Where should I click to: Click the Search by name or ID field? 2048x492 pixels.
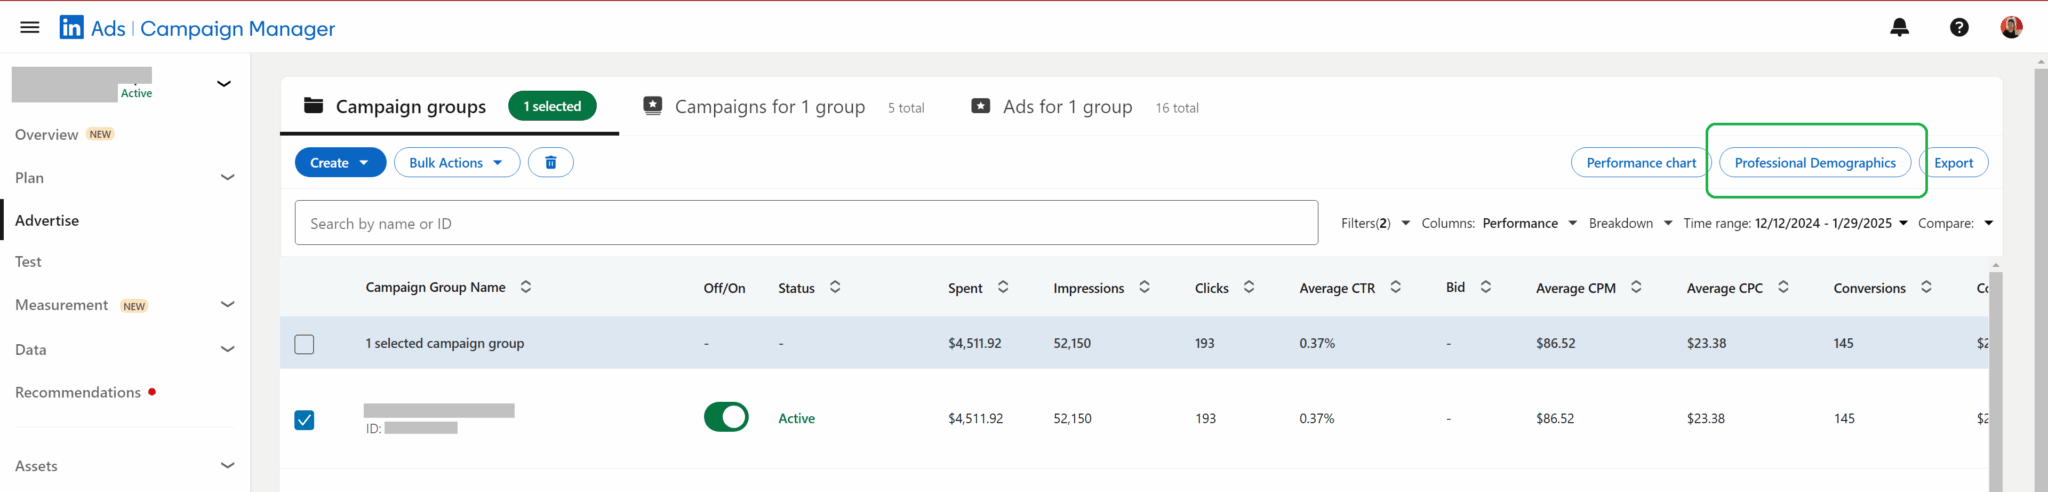pos(806,223)
